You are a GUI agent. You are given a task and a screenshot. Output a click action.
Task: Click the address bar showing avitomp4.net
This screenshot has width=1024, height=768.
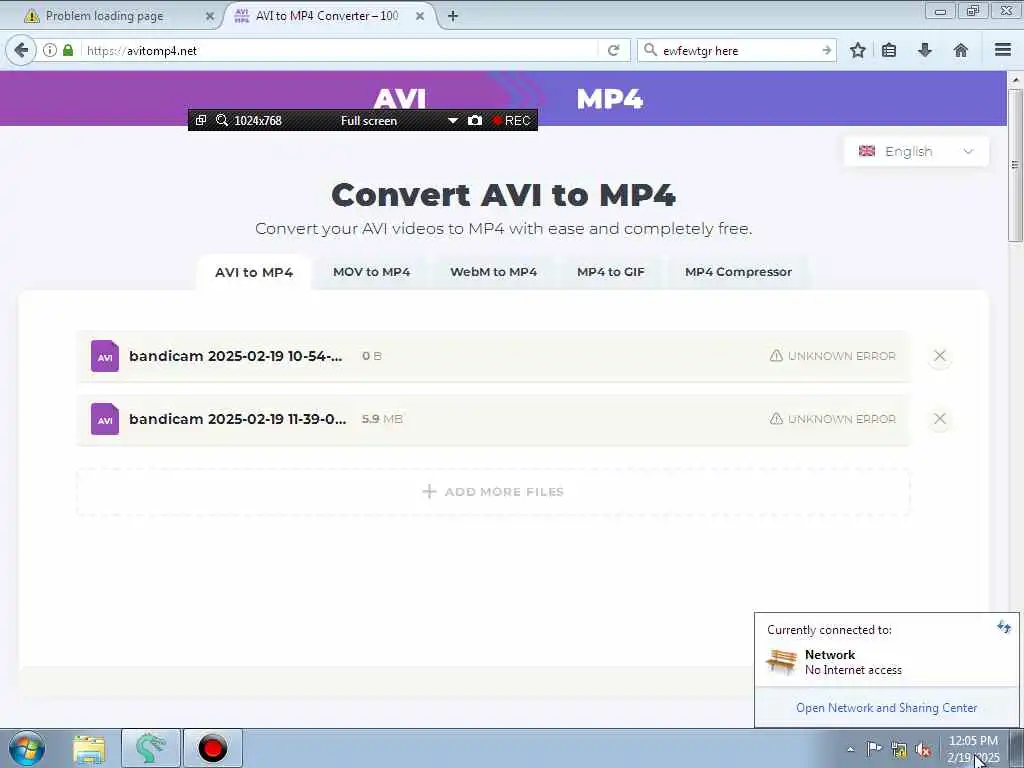coord(340,50)
